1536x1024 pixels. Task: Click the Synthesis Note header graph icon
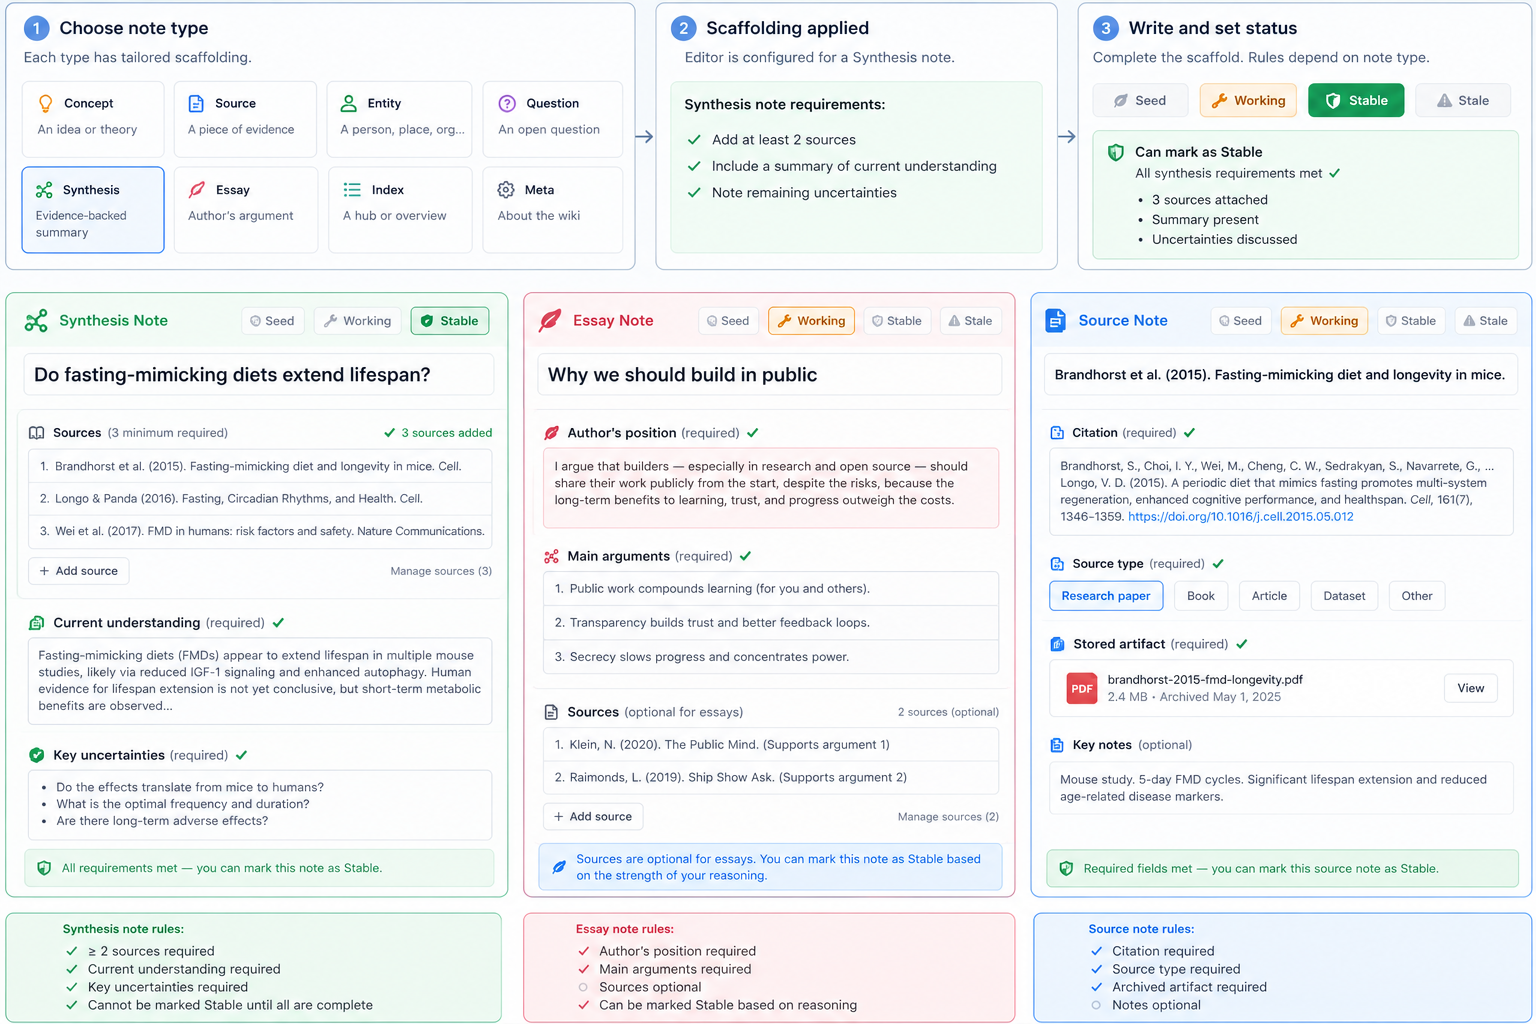pos(36,321)
